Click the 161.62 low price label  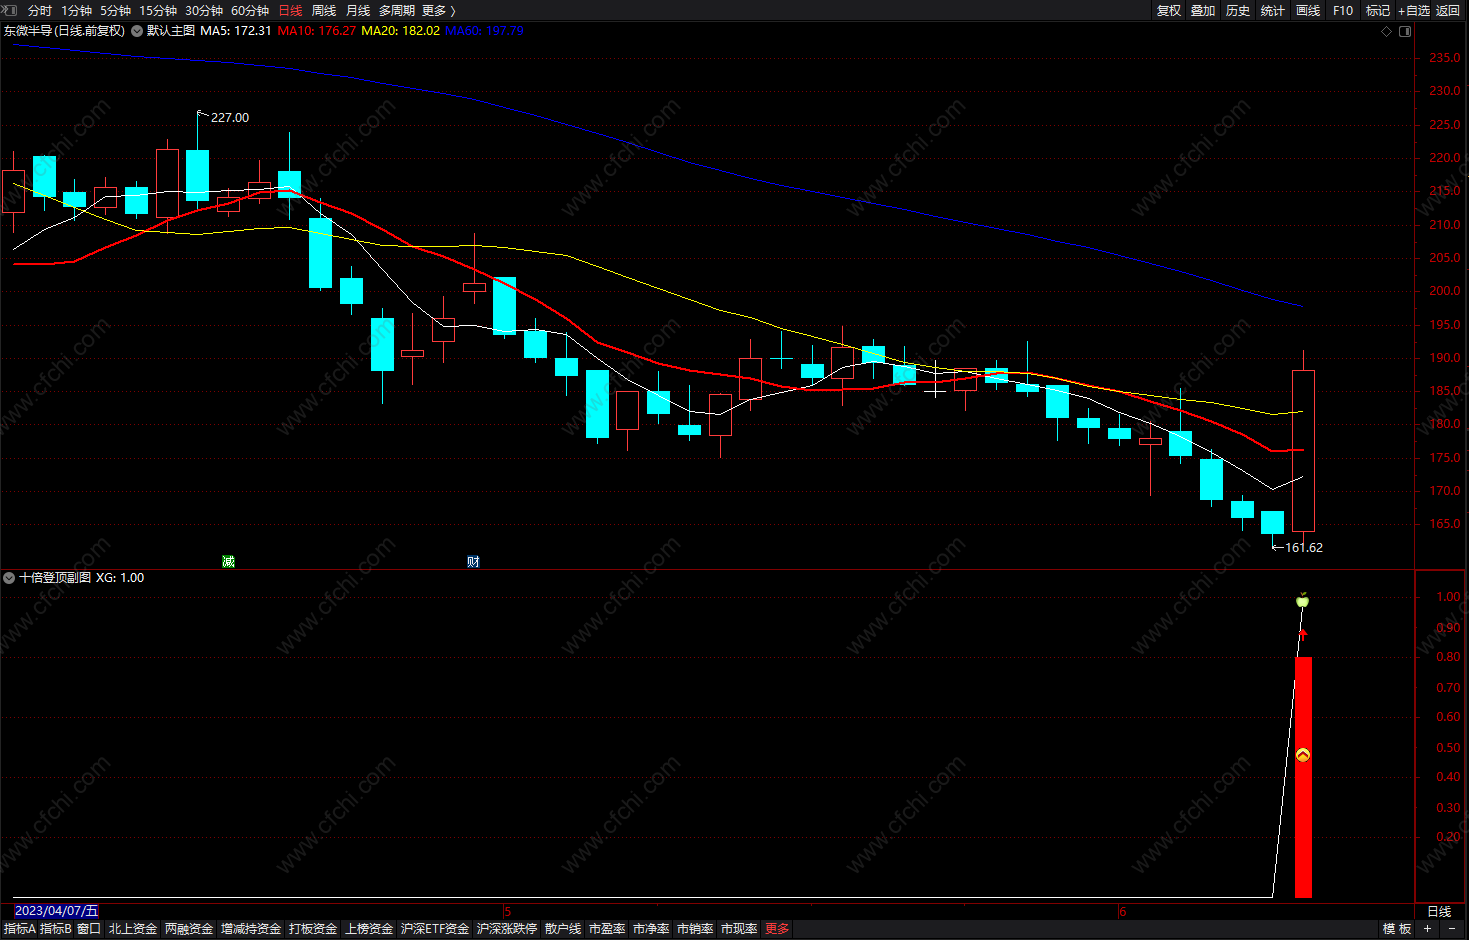[1304, 548]
